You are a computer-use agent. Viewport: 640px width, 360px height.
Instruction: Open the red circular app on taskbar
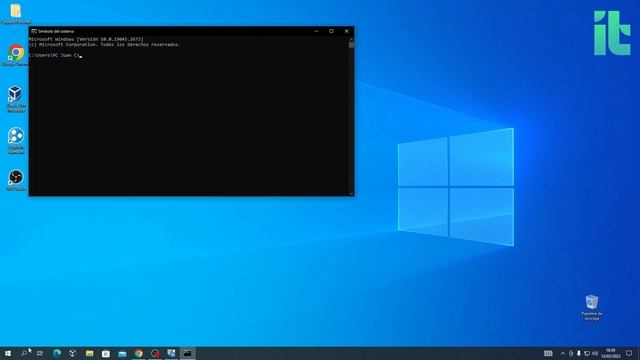155,353
